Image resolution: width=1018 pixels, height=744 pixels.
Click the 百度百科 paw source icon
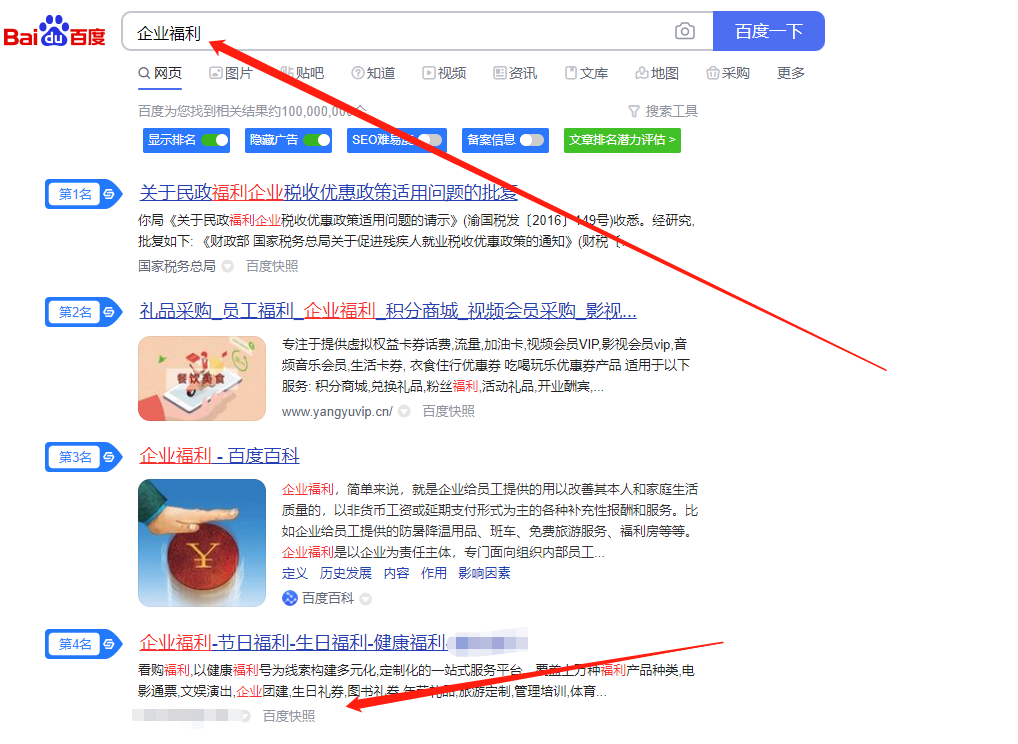[x=290, y=598]
